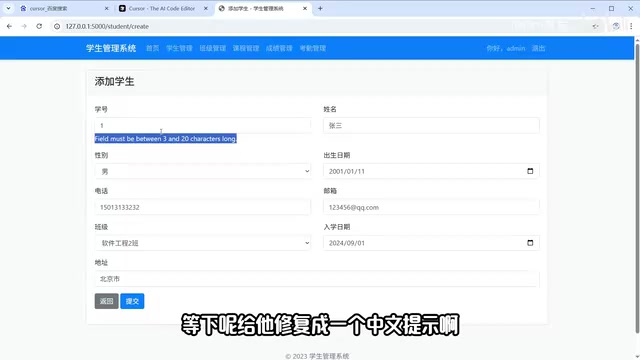This screenshot has width=640, height=360.
Task: Maximize the browser window
Action: (x=611, y=8)
